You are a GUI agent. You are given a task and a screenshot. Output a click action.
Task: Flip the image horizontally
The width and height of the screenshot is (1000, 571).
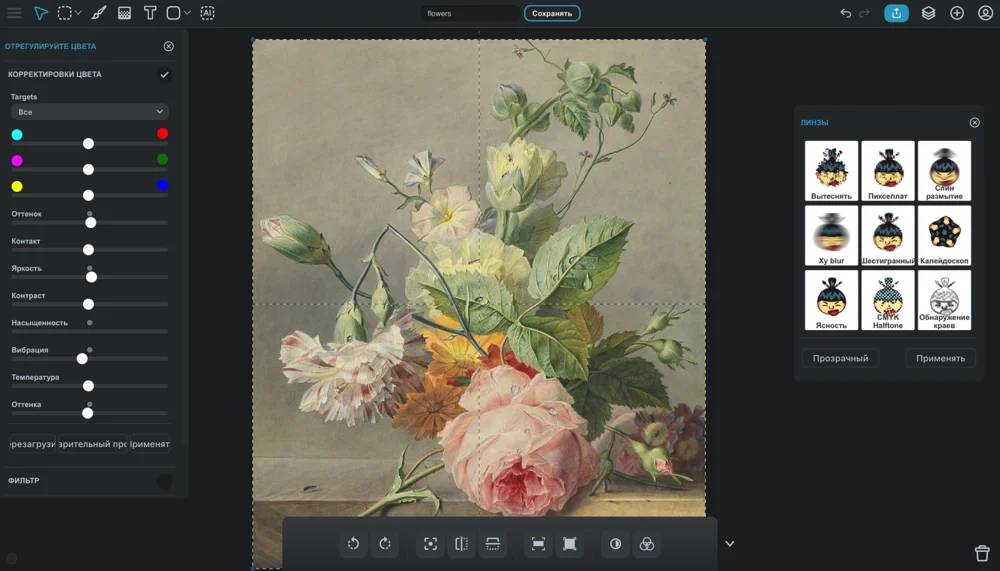(x=462, y=544)
